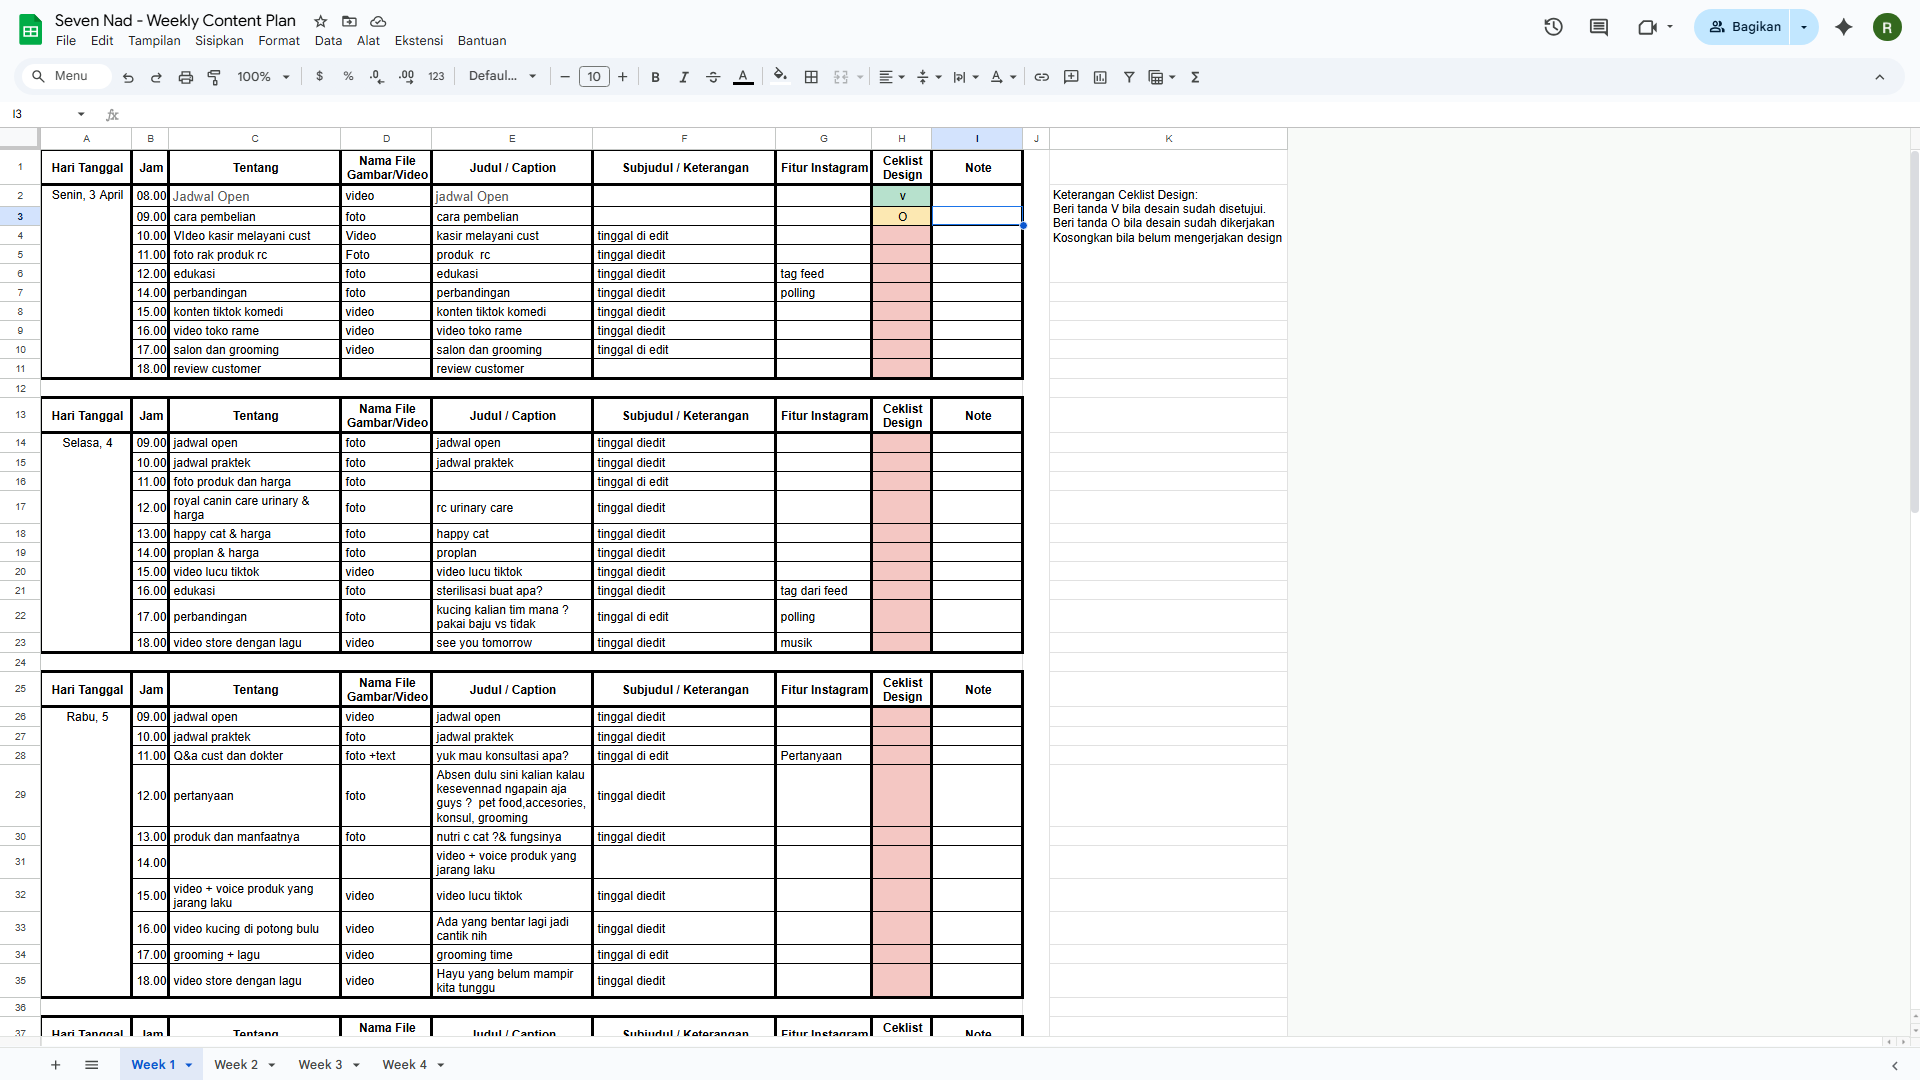The image size is (1920, 1080).
Task: Open the Sisipkan menu
Action: 219,41
